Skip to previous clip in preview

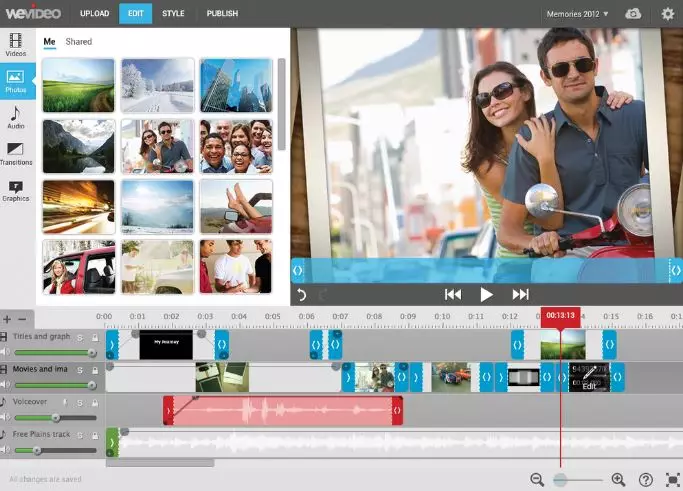coord(453,295)
